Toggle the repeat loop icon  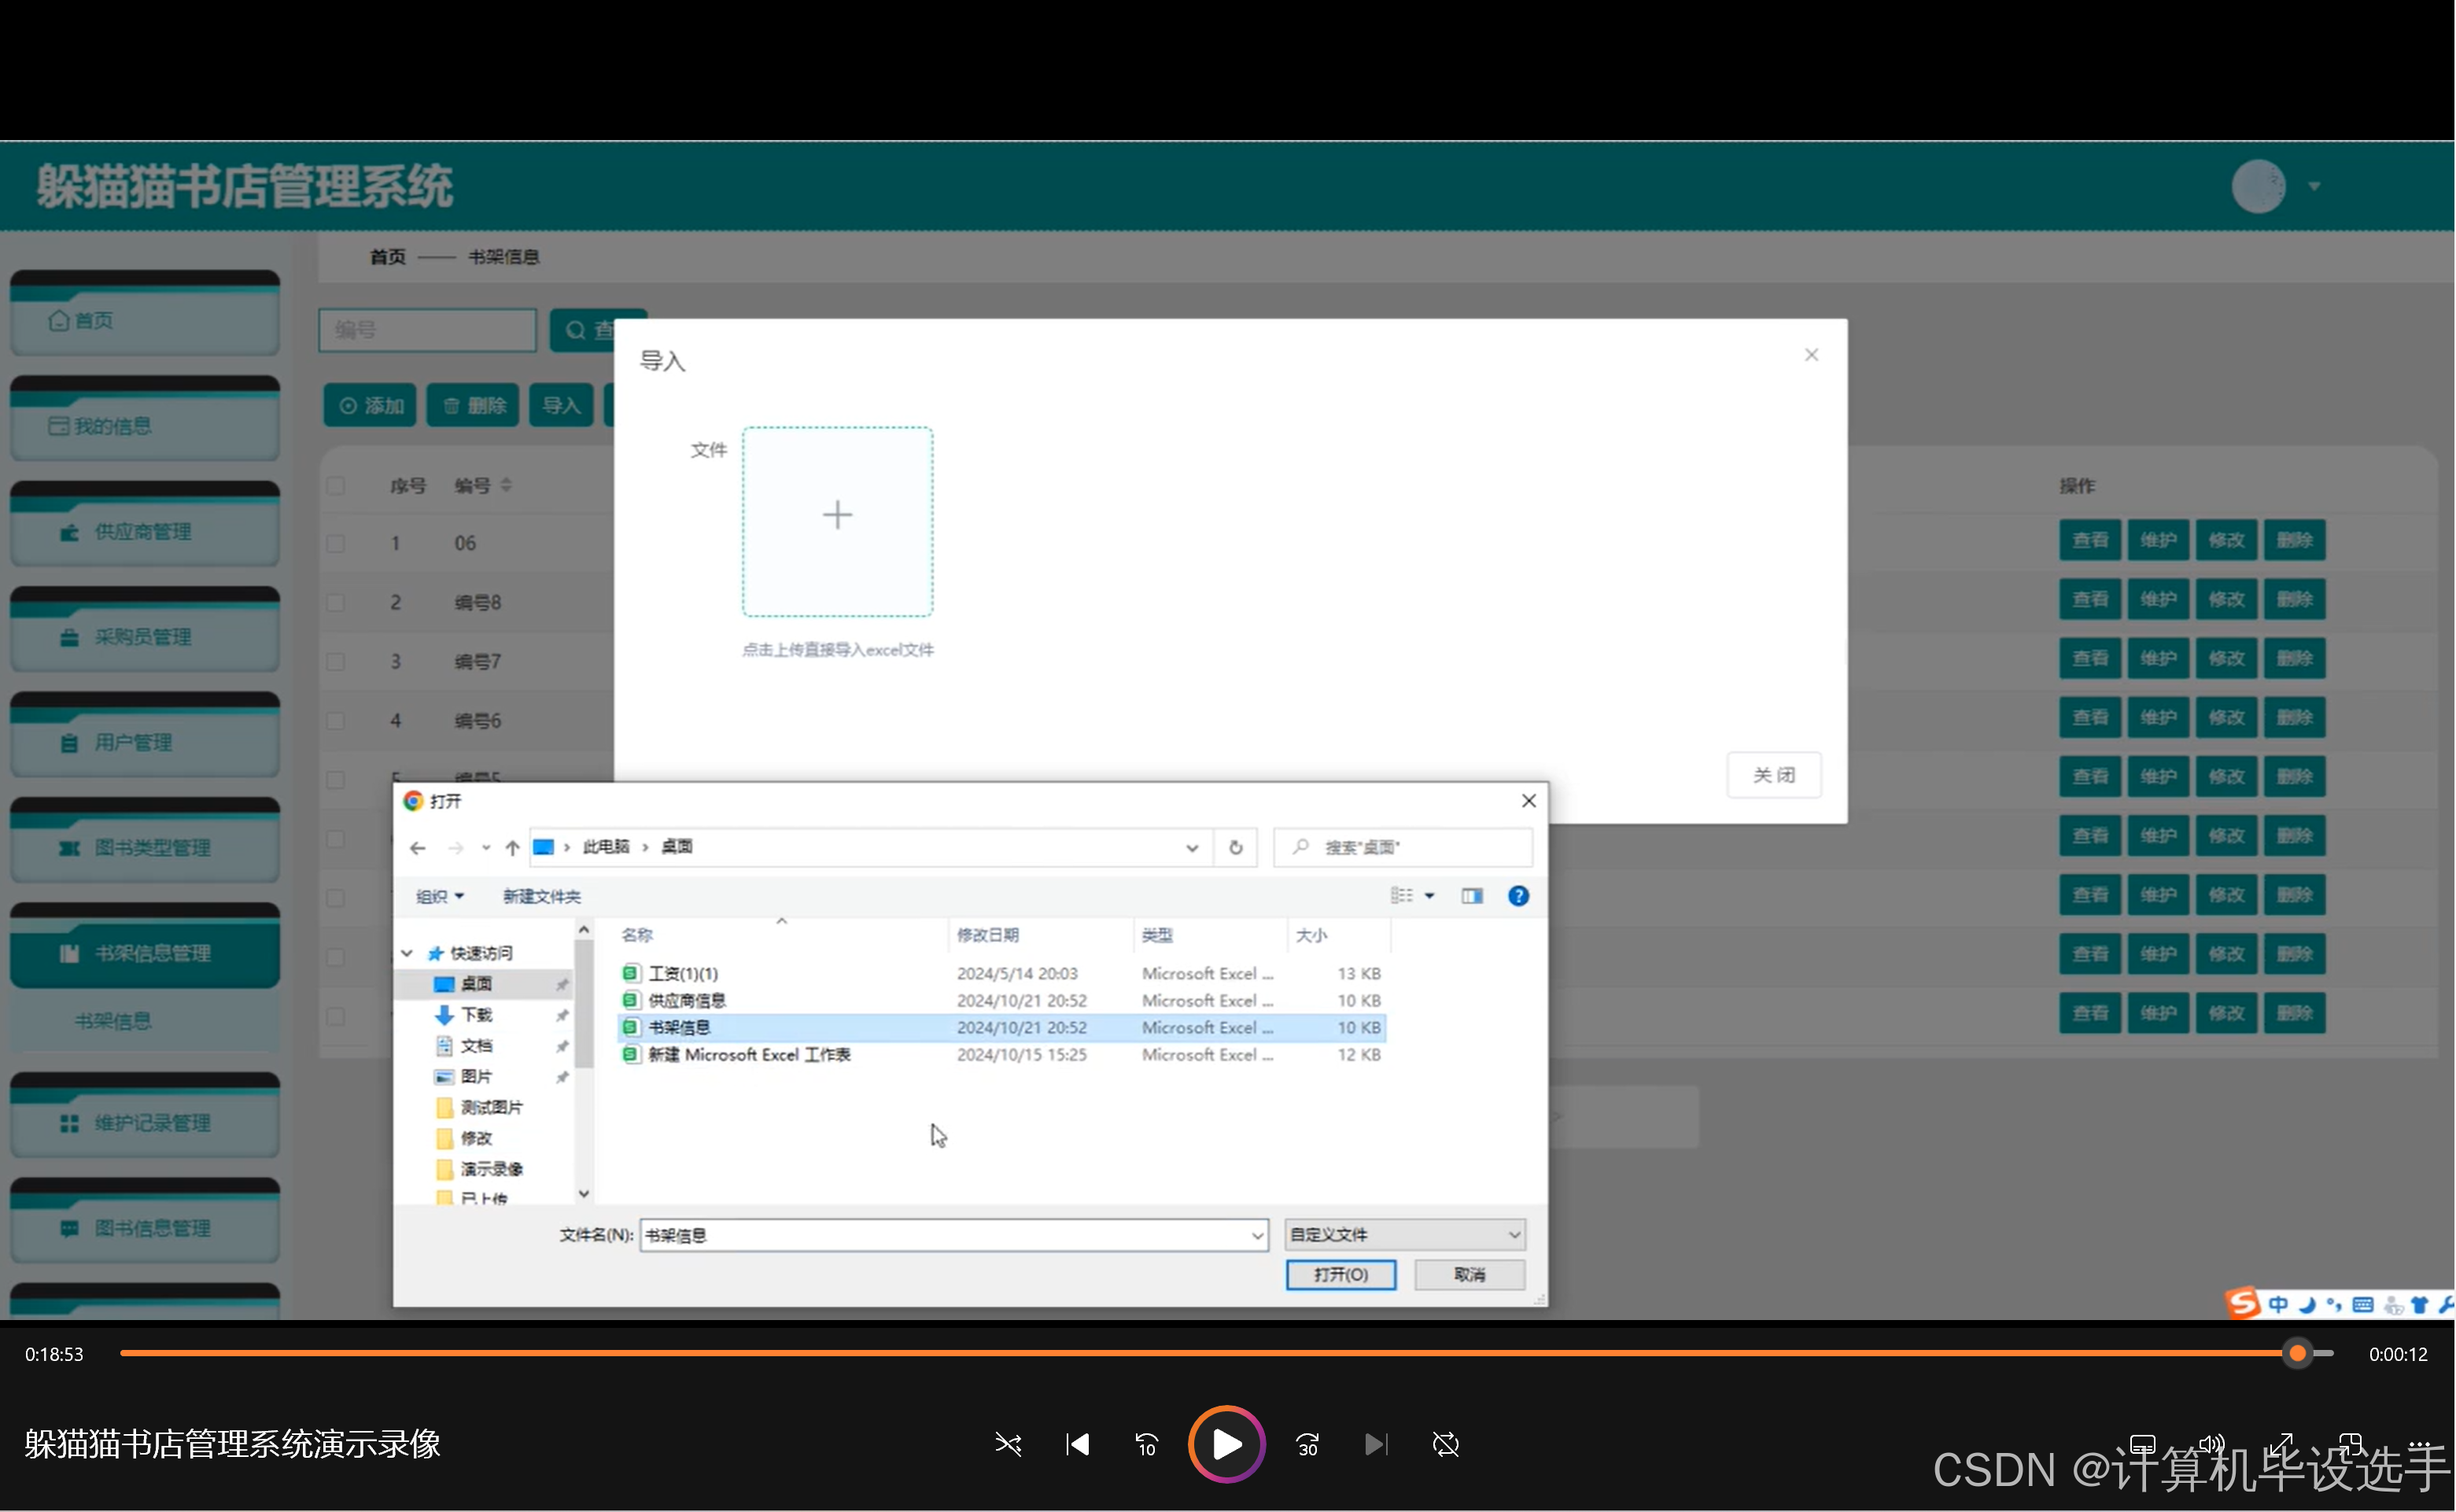click(1445, 1444)
